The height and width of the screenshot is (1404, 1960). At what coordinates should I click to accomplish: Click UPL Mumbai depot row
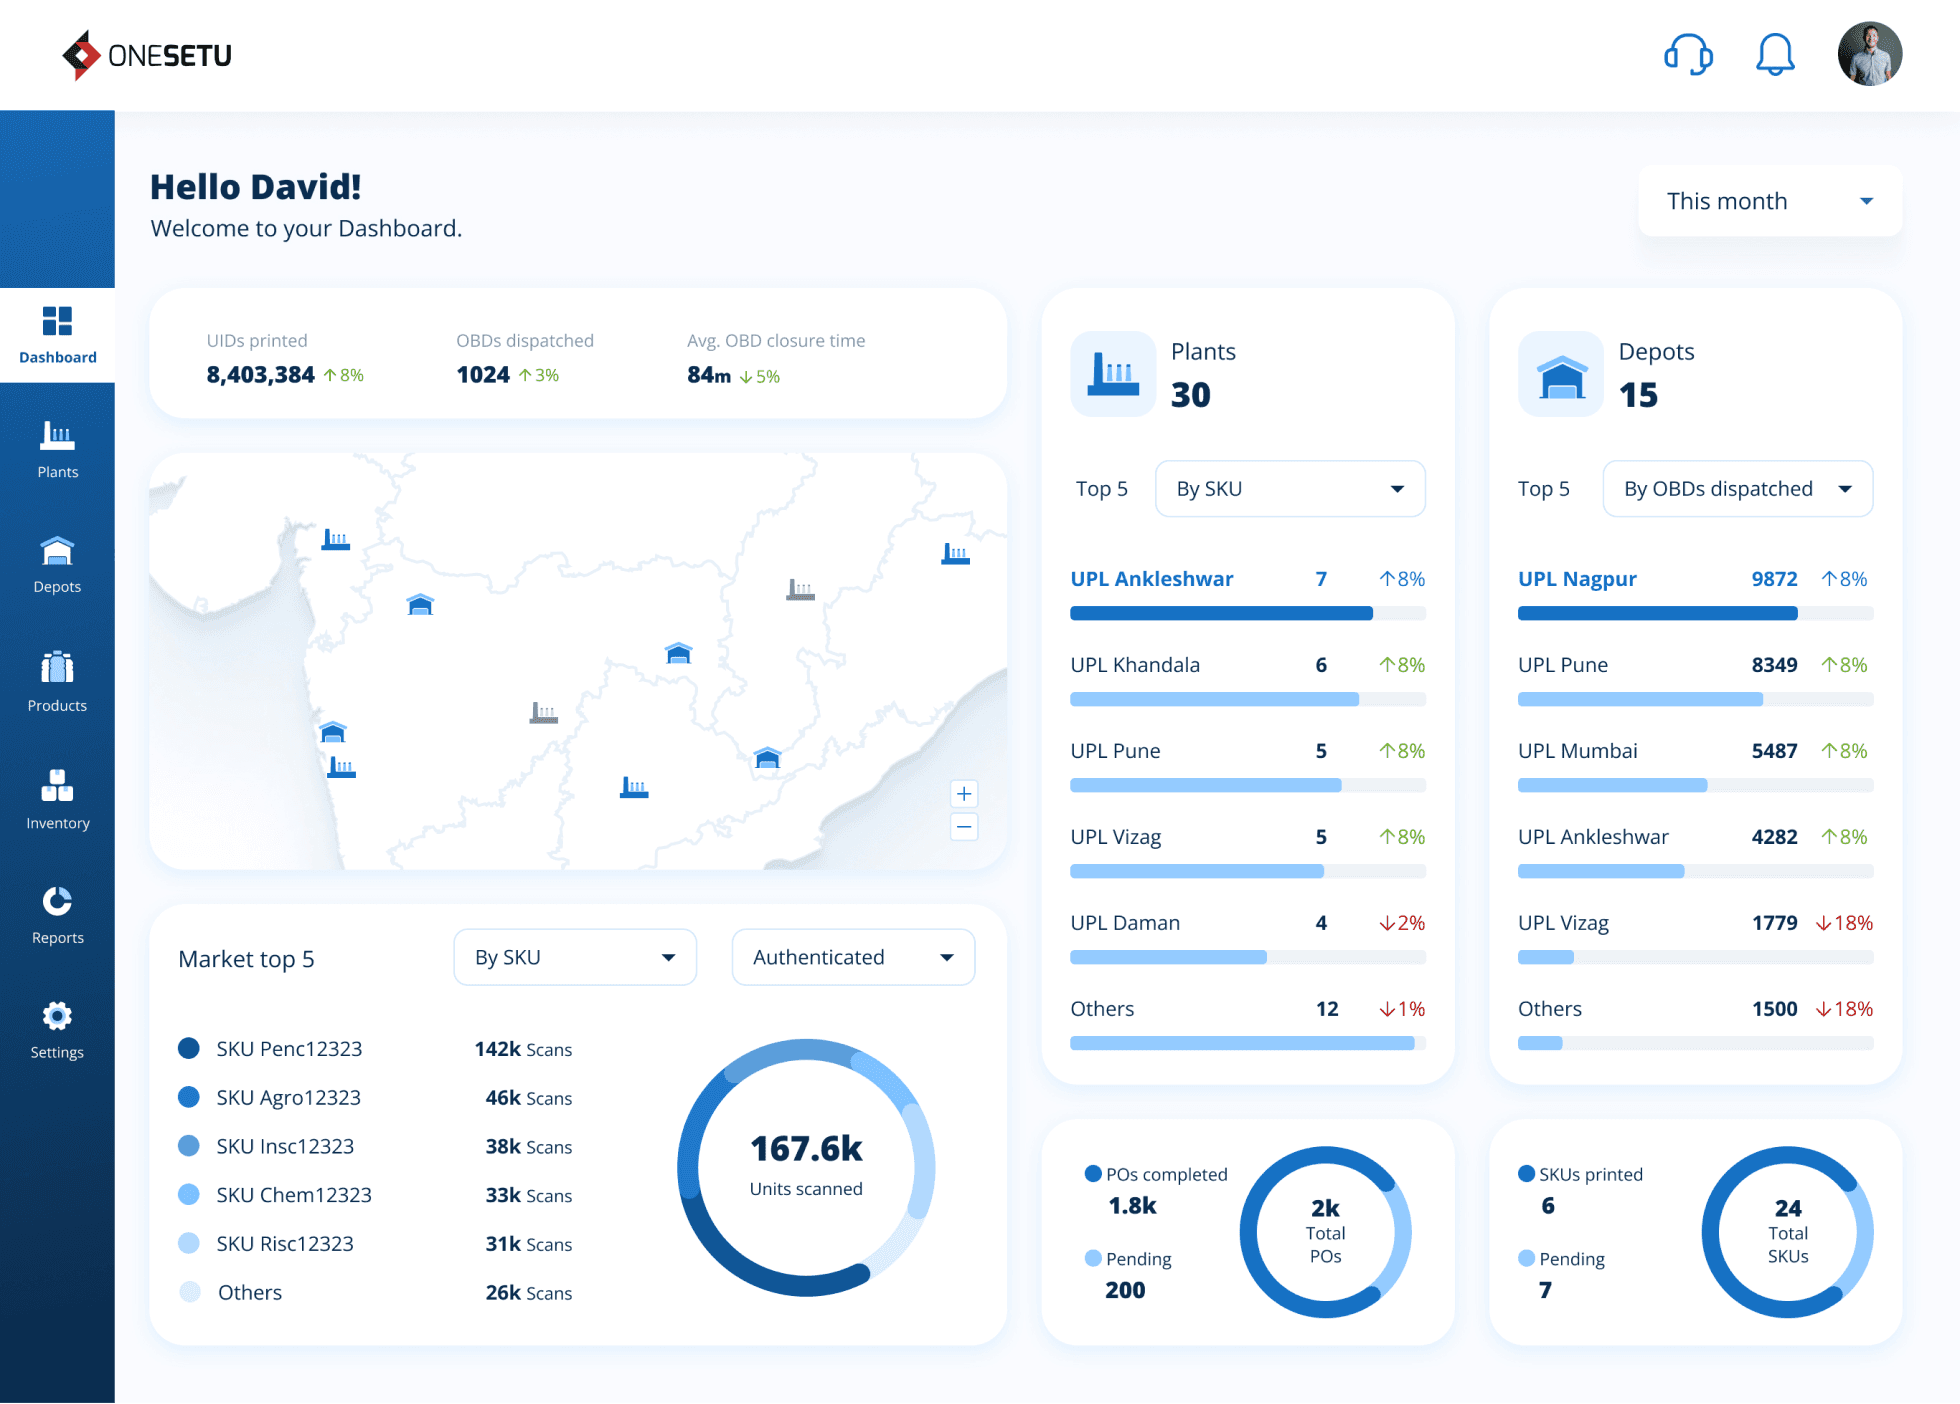point(1695,768)
